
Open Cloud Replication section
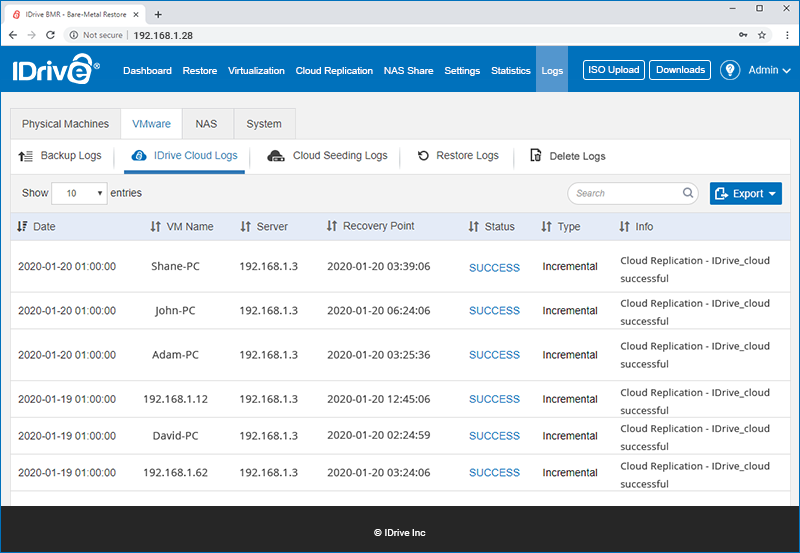334,70
